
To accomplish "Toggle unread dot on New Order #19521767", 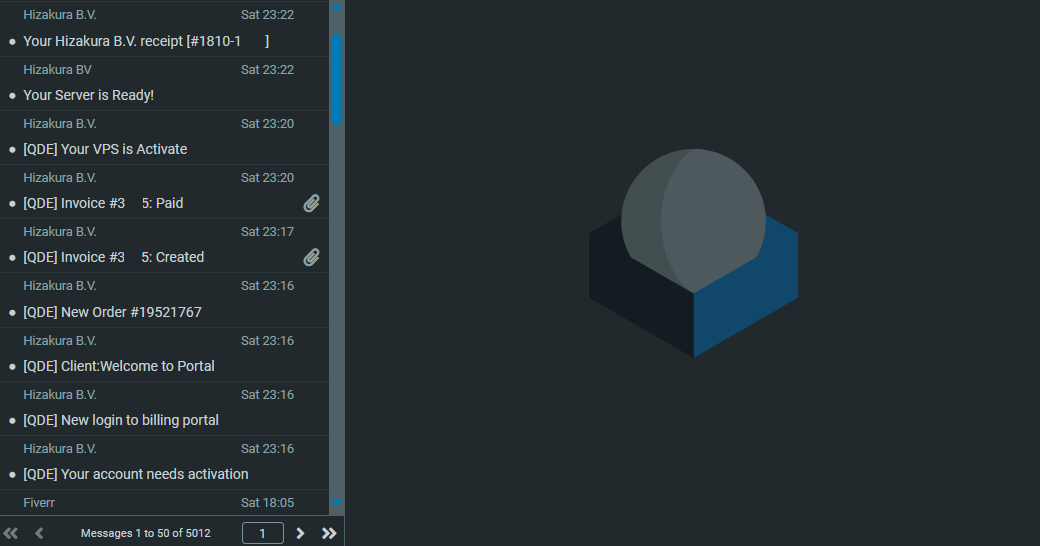I will [12, 313].
